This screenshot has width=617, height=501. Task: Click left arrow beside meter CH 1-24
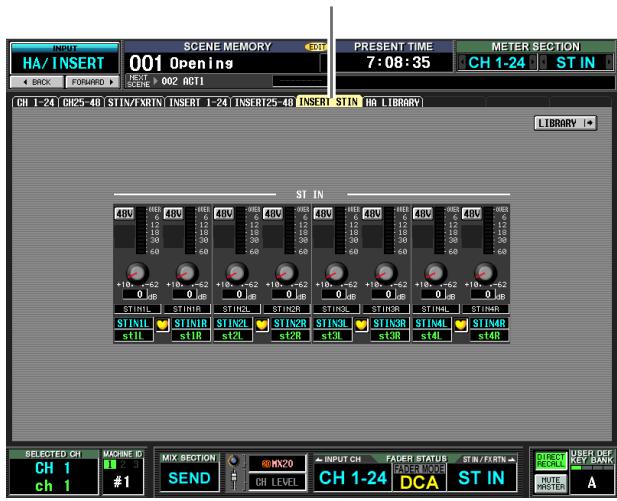click(x=462, y=63)
